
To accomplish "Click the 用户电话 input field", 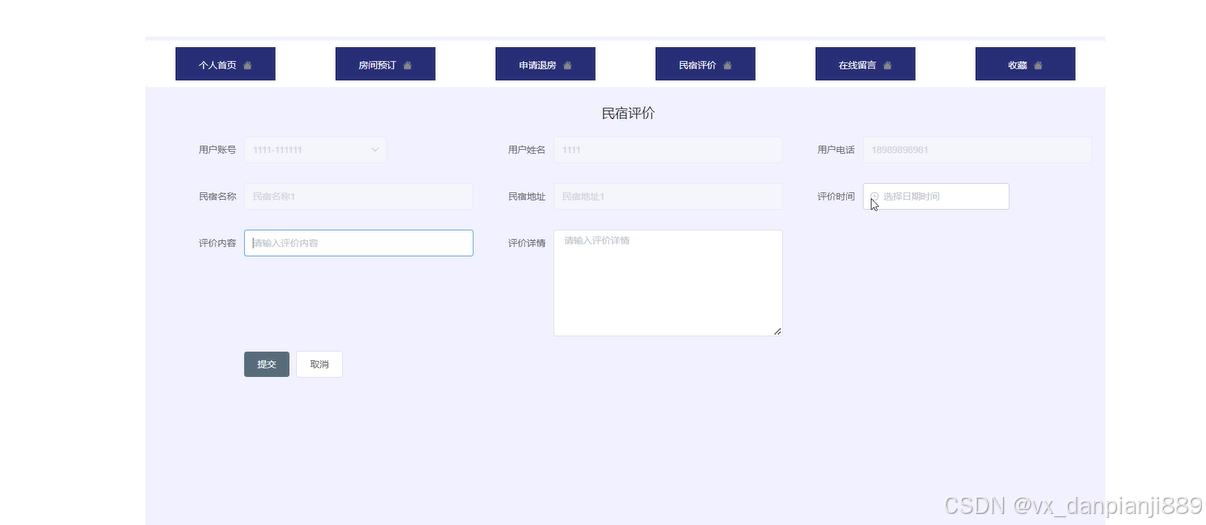I will (x=977, y=150).
